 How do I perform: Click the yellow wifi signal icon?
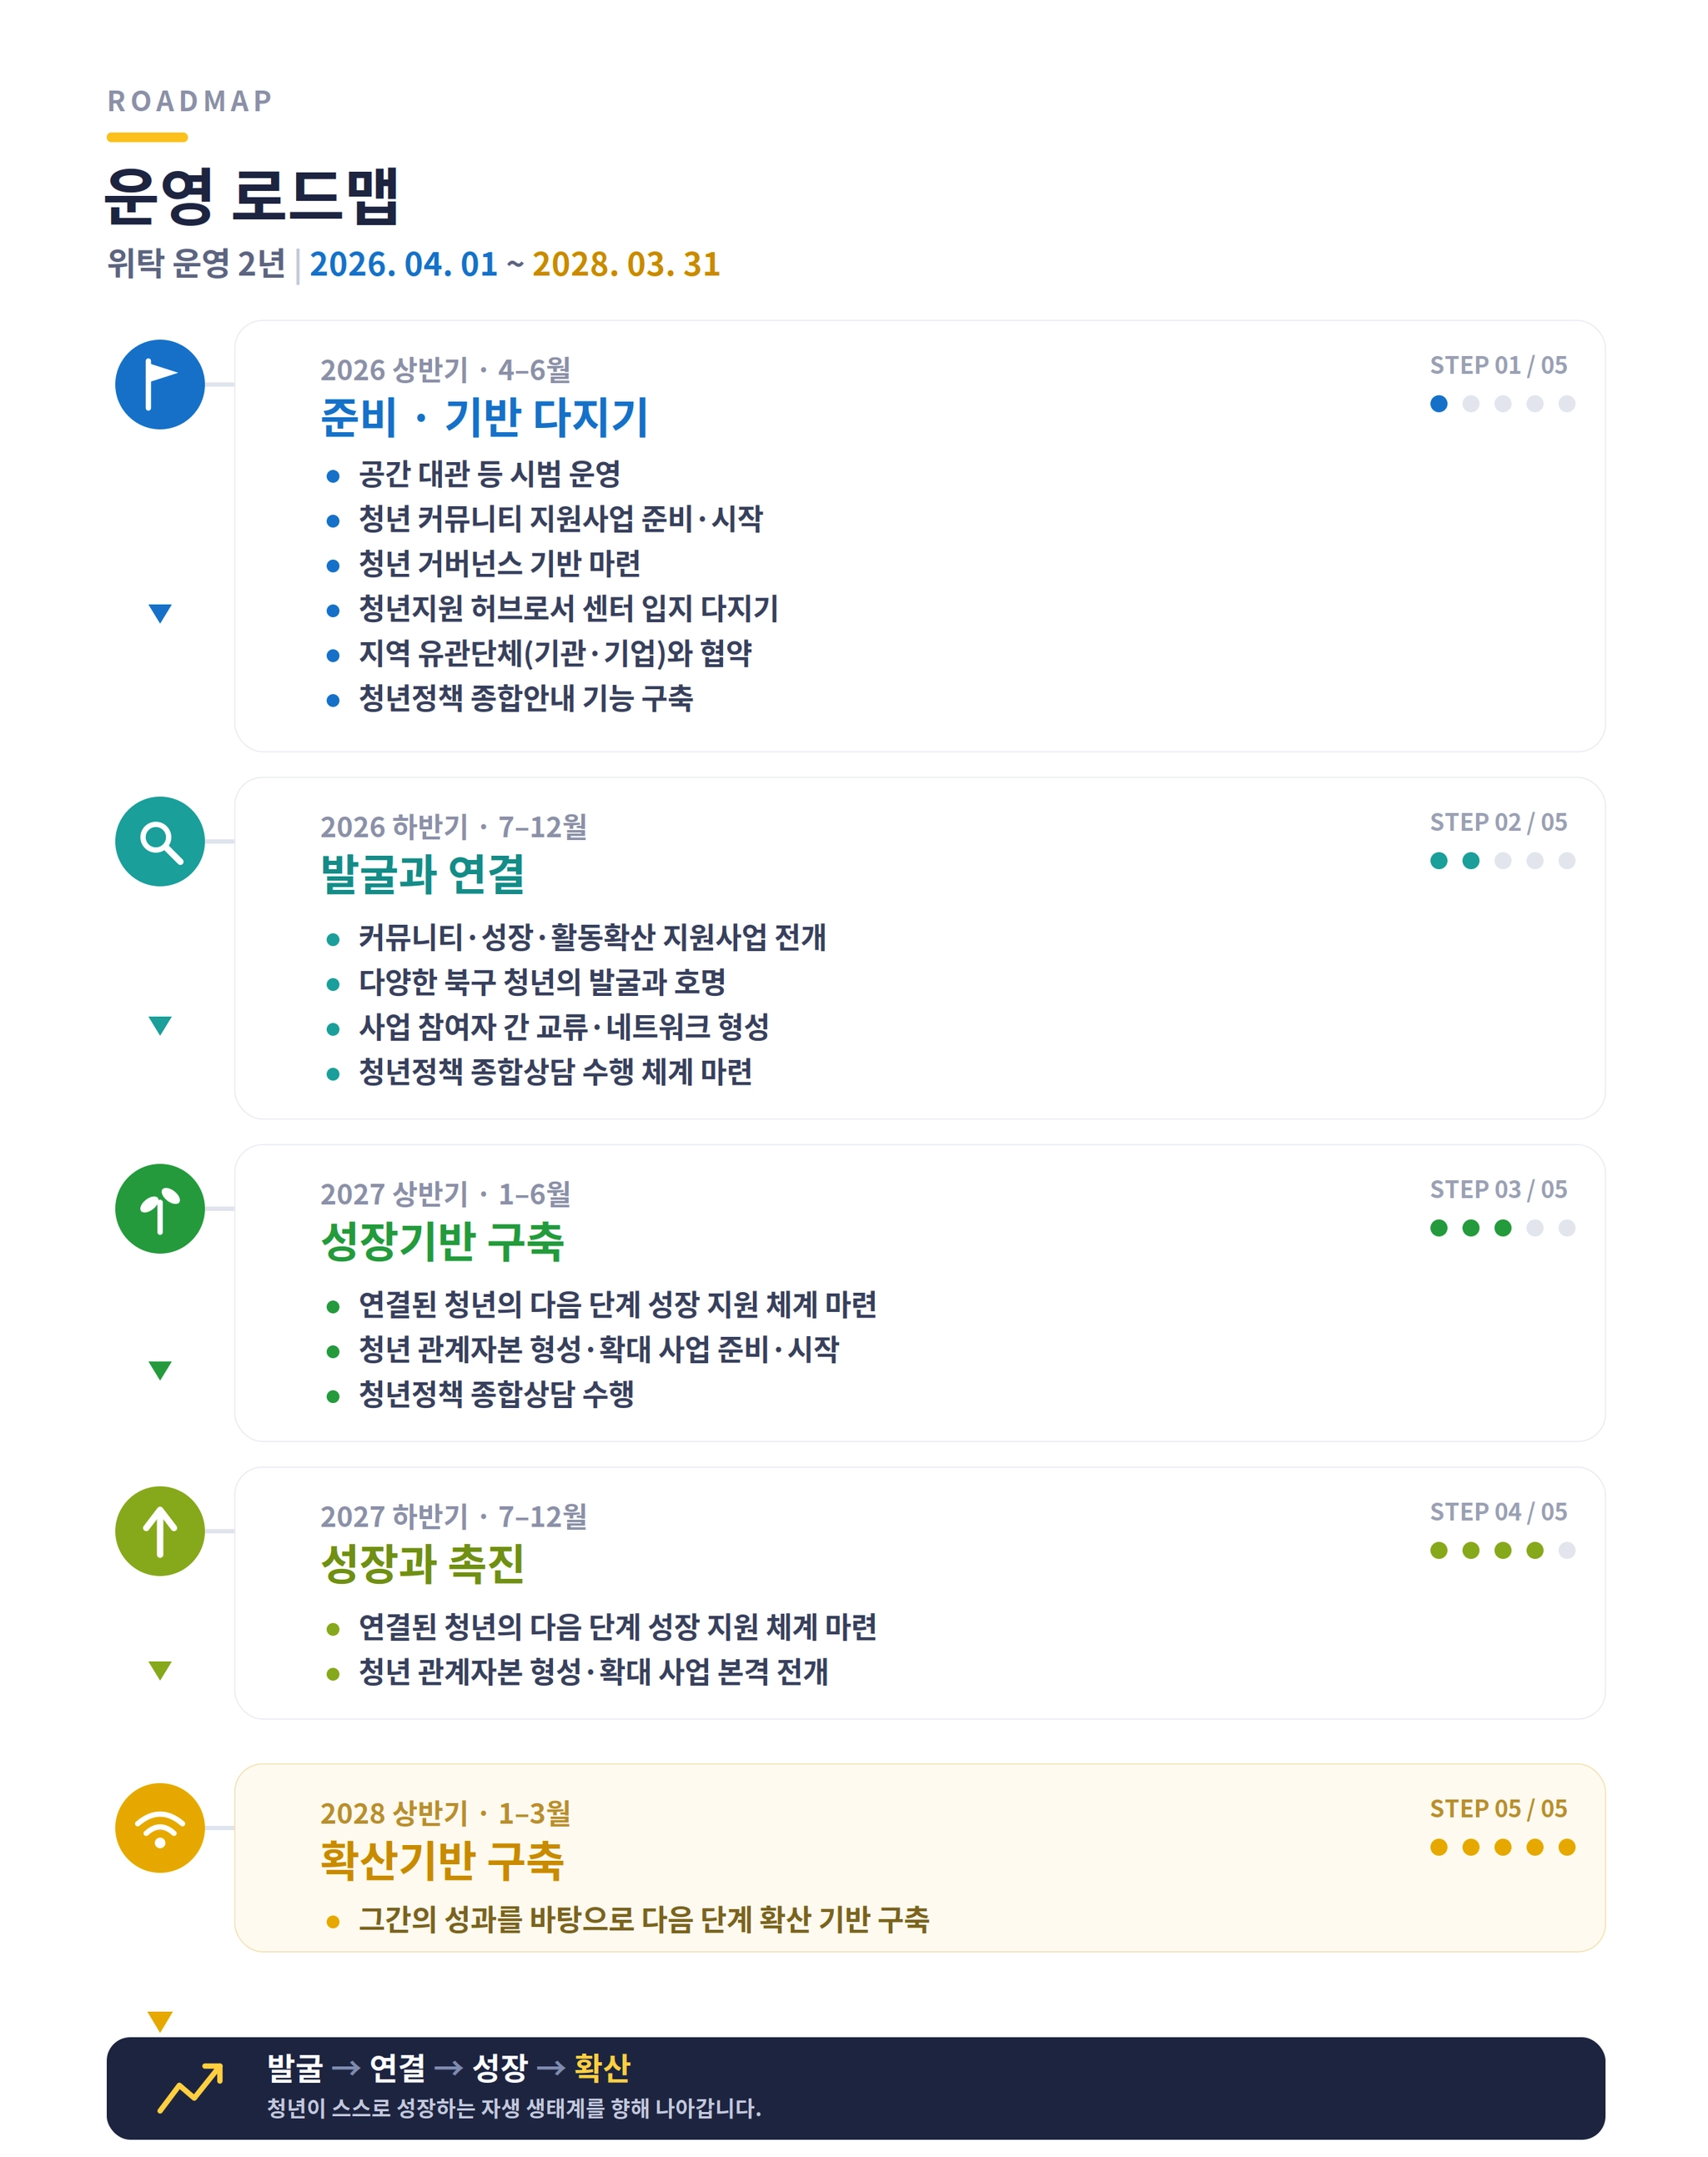(160, 1828)
